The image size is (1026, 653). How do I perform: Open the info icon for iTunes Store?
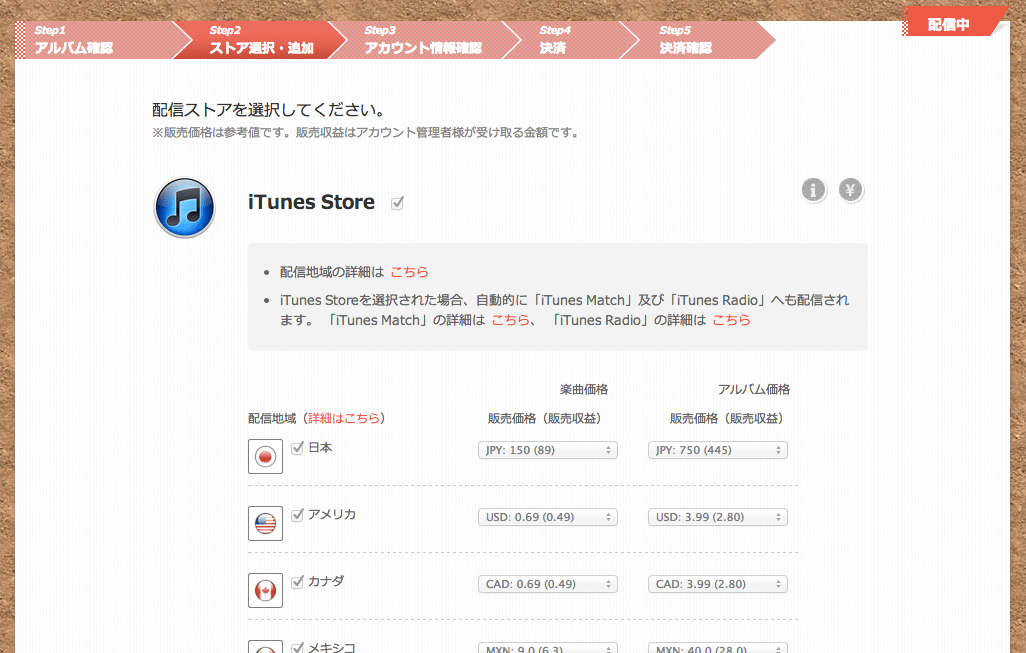pyautogui.click(x=813, y=190)
